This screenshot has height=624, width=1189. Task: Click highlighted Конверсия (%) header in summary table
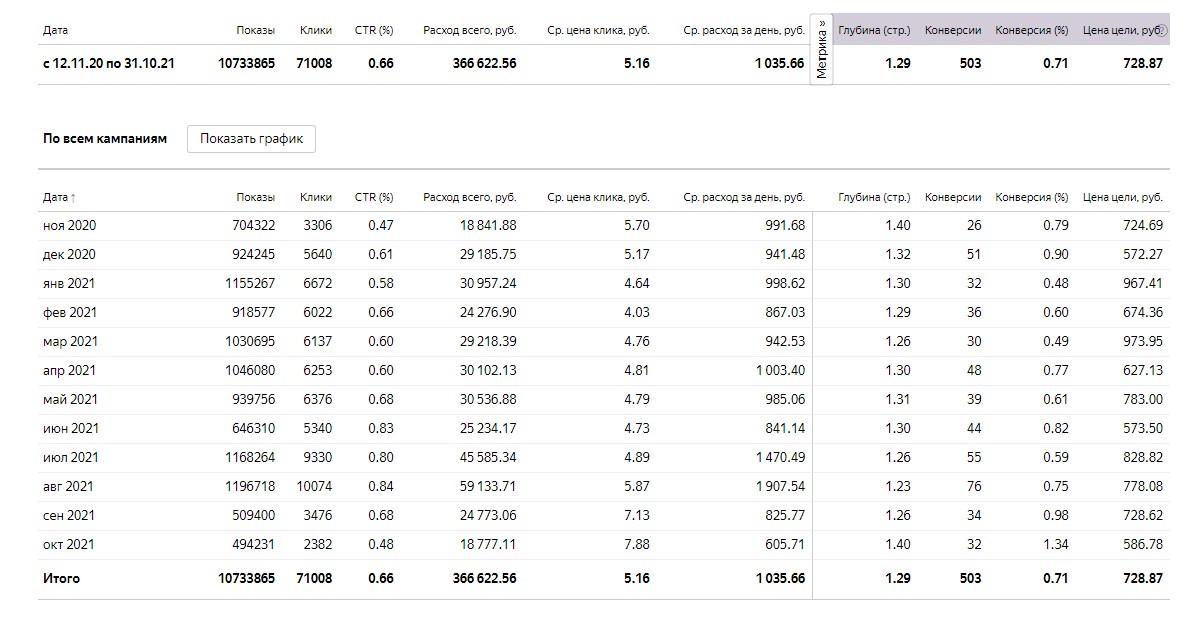1031,31
